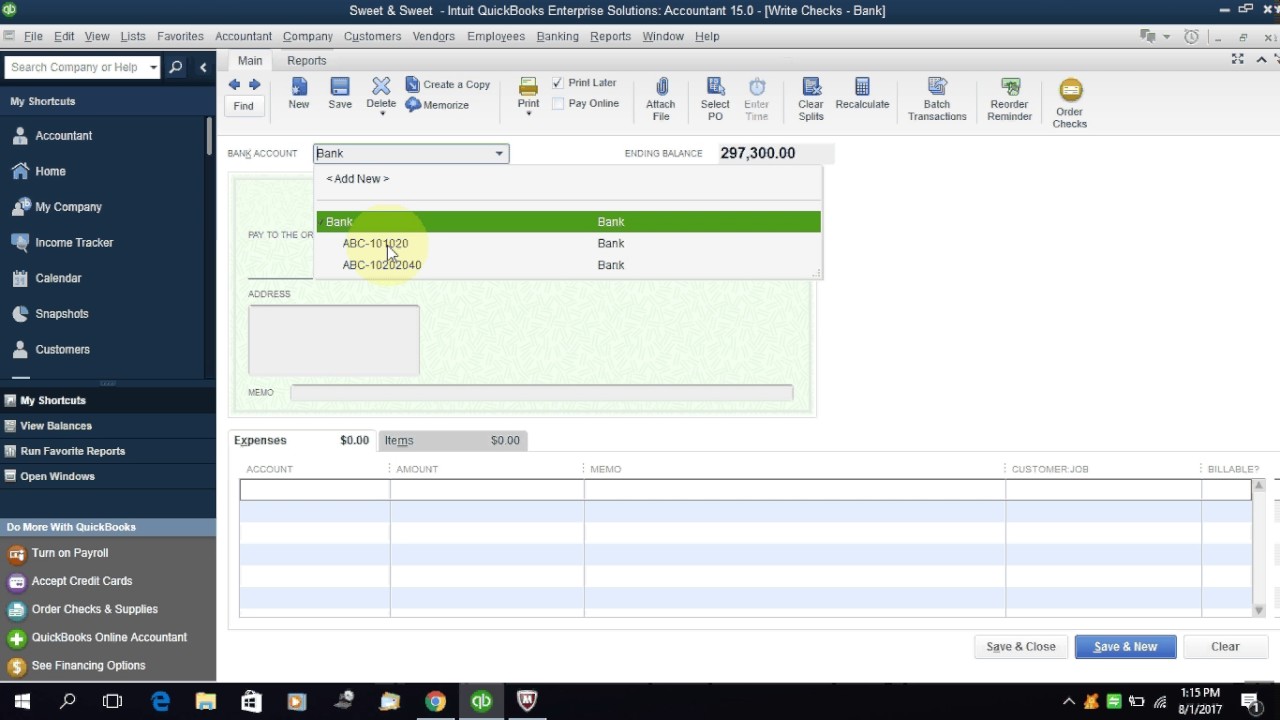Toggle the Pay Online checkbox
This screenshot has height=720, width=1280.
pyautogui.click(x=558, y=104)
